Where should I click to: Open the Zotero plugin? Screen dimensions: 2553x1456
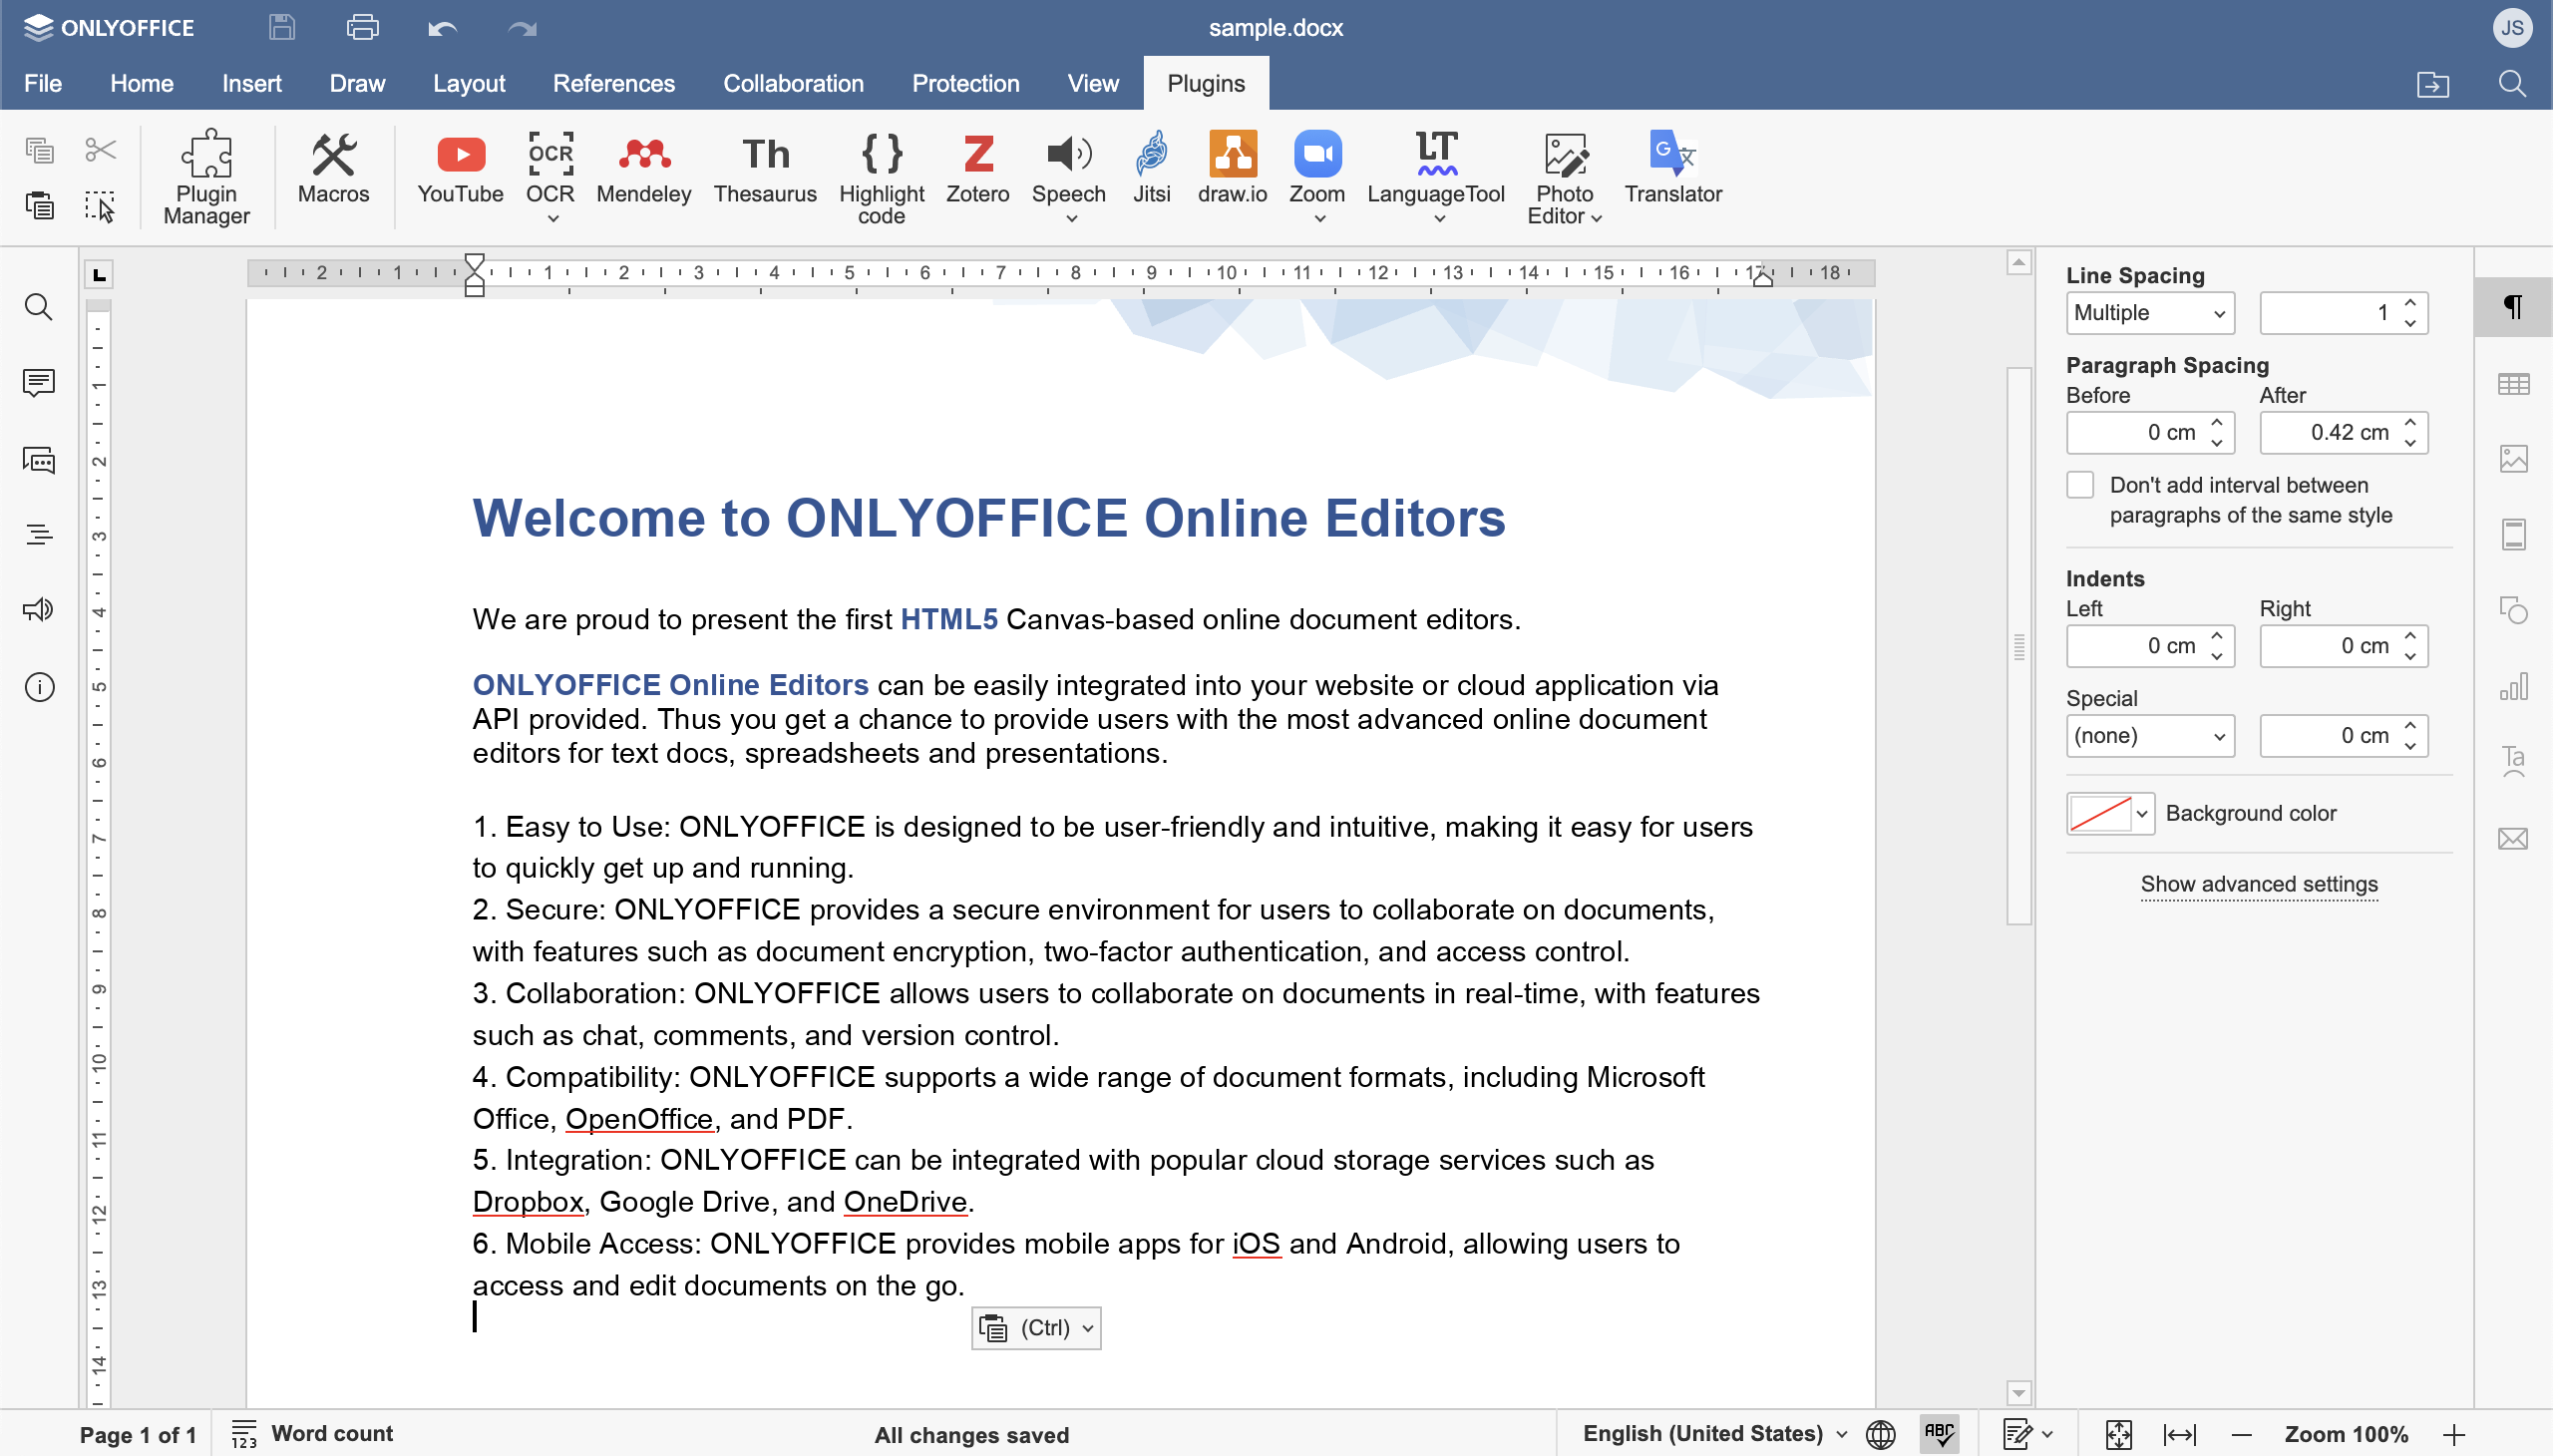tap(977, 168)
